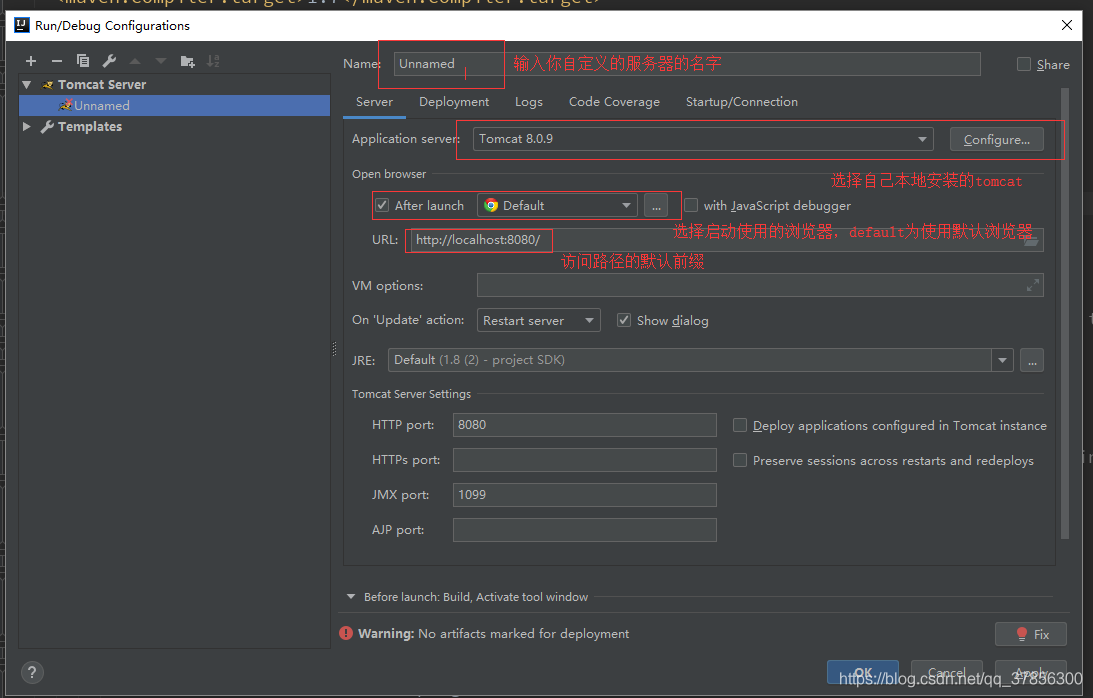Click the OK button

tap(863, 672)
